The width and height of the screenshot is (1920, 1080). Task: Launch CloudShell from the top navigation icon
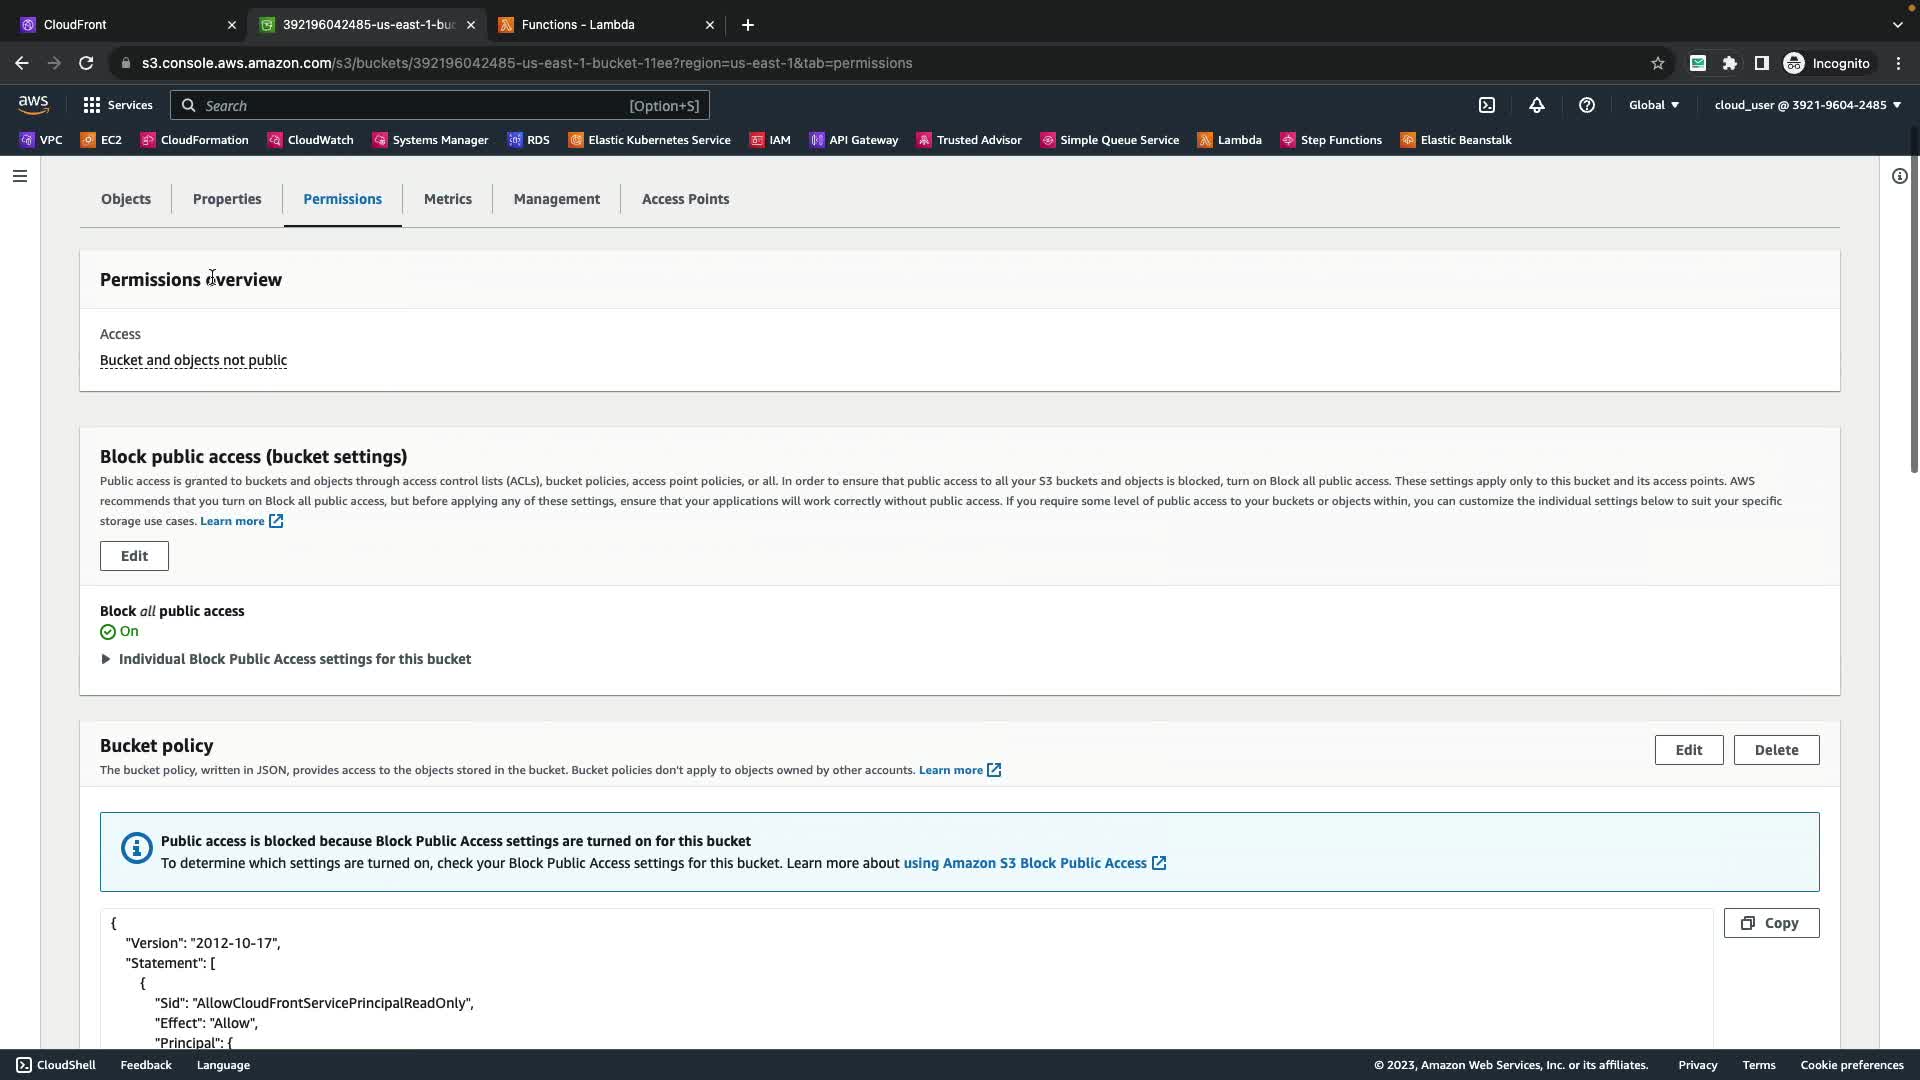[x=1487, y=105]
